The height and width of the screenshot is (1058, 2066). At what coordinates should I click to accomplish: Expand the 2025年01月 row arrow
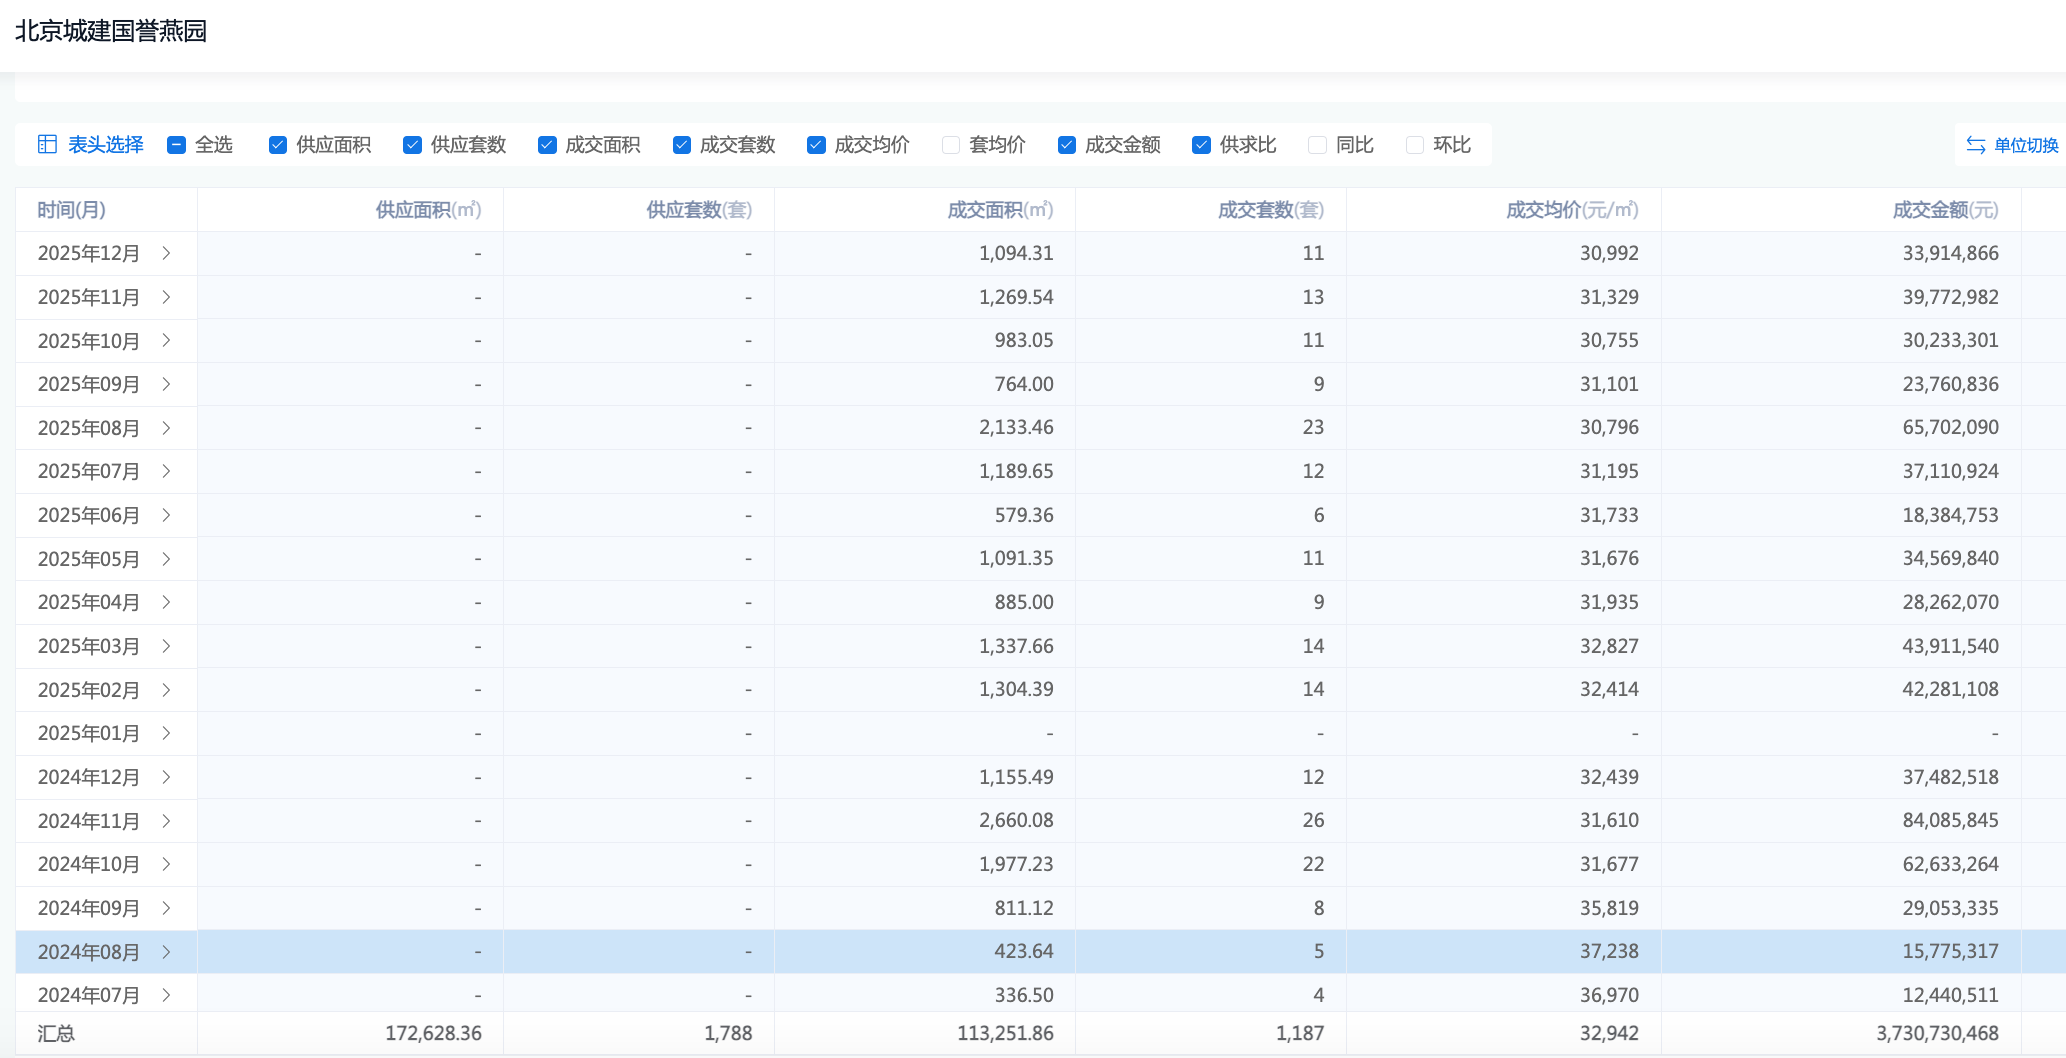point(166,733)
